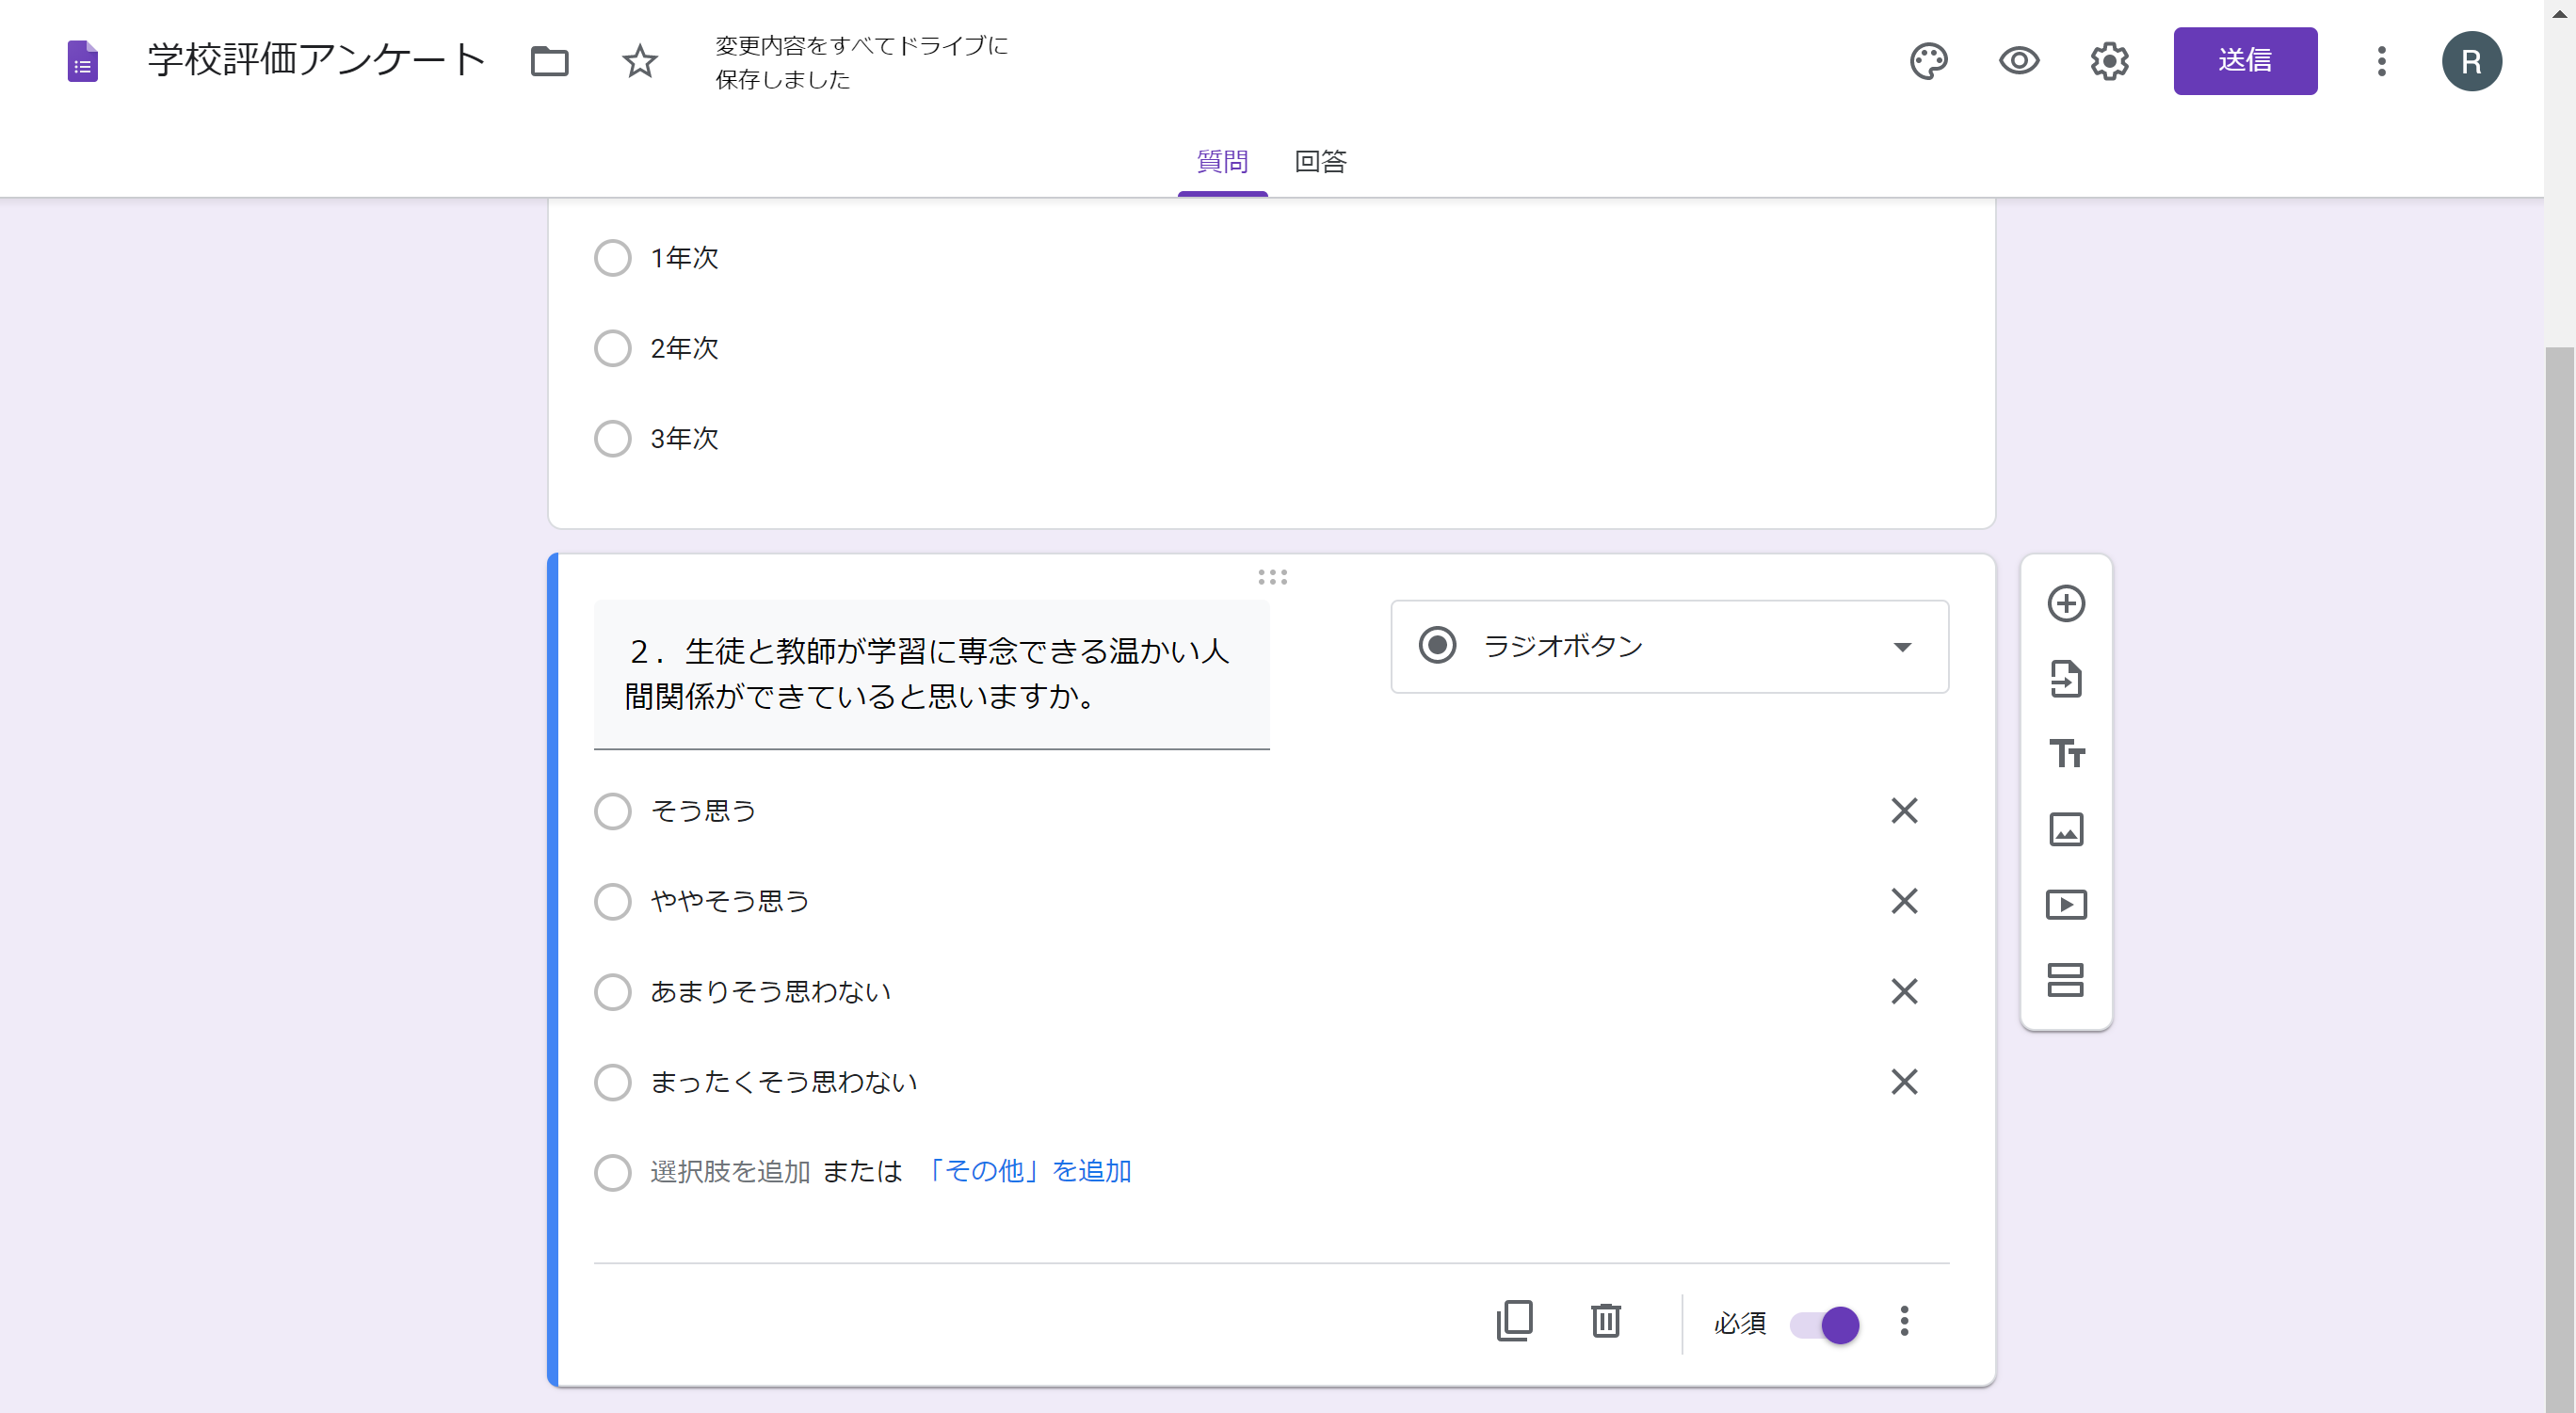Switch to the 質問 tab
2576x1413 pixels.
point(1222,162)
